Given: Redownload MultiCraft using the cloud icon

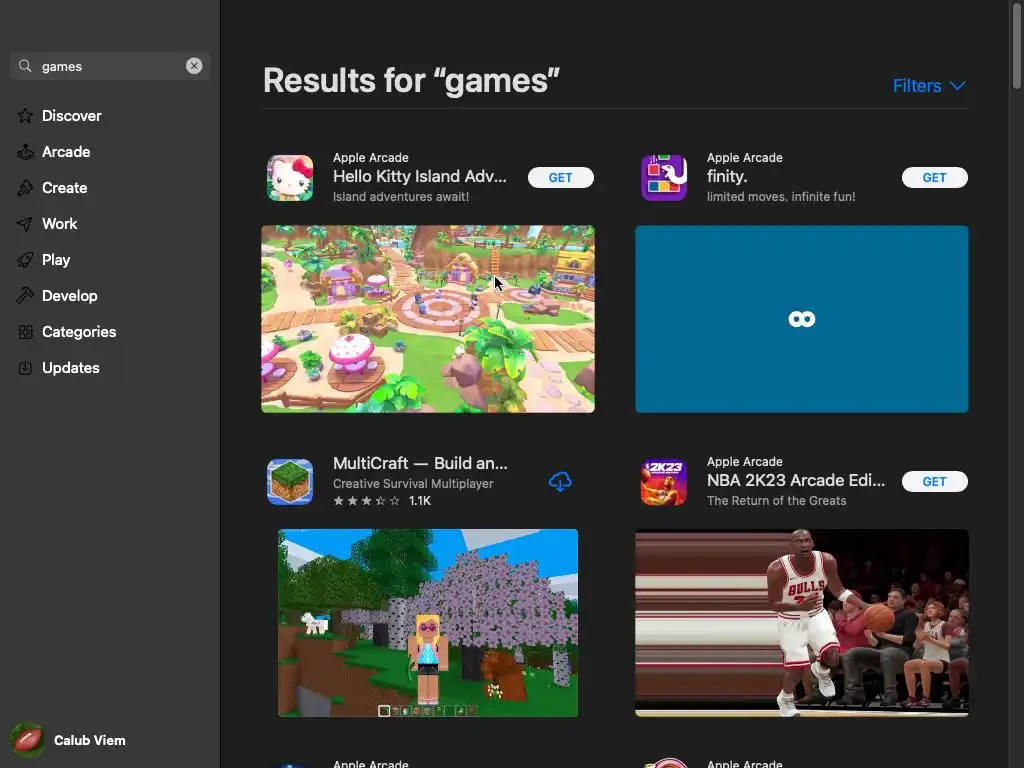Looking at the screenshot, I should pos(560,482).
